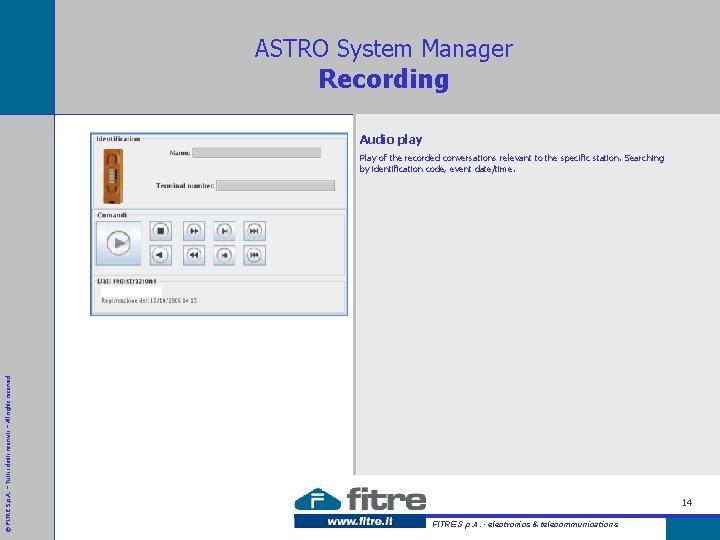This screenshot has width=720, height=540.
Task: Click the 'Identification' group label
Action: point(118,139)
